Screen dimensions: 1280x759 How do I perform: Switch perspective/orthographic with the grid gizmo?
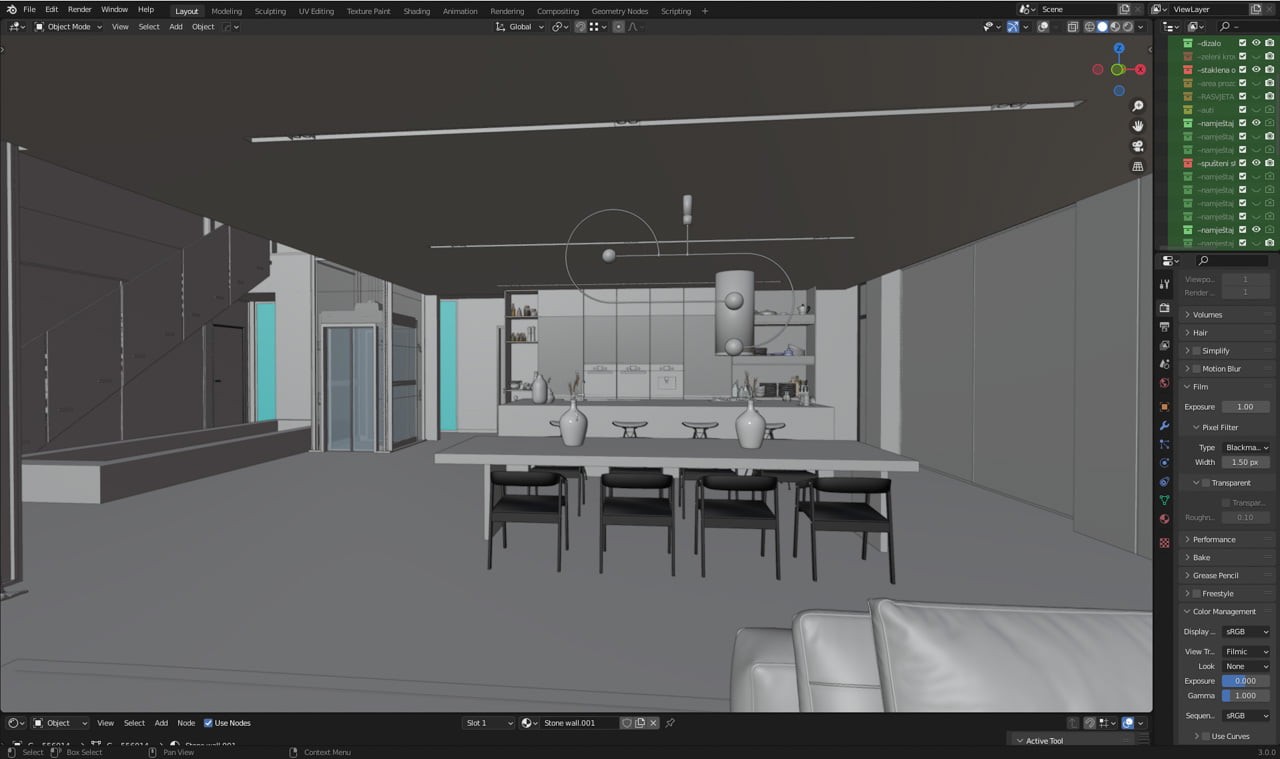1138,167
